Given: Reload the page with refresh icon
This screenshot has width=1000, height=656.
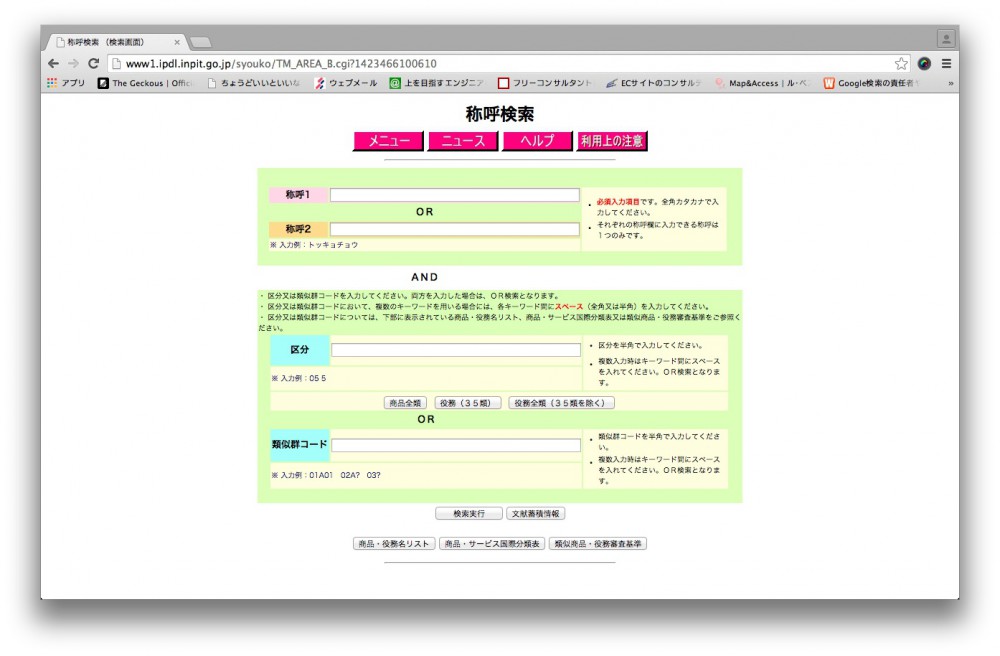Looking at the screenshot, I should [x=93, y=63].
